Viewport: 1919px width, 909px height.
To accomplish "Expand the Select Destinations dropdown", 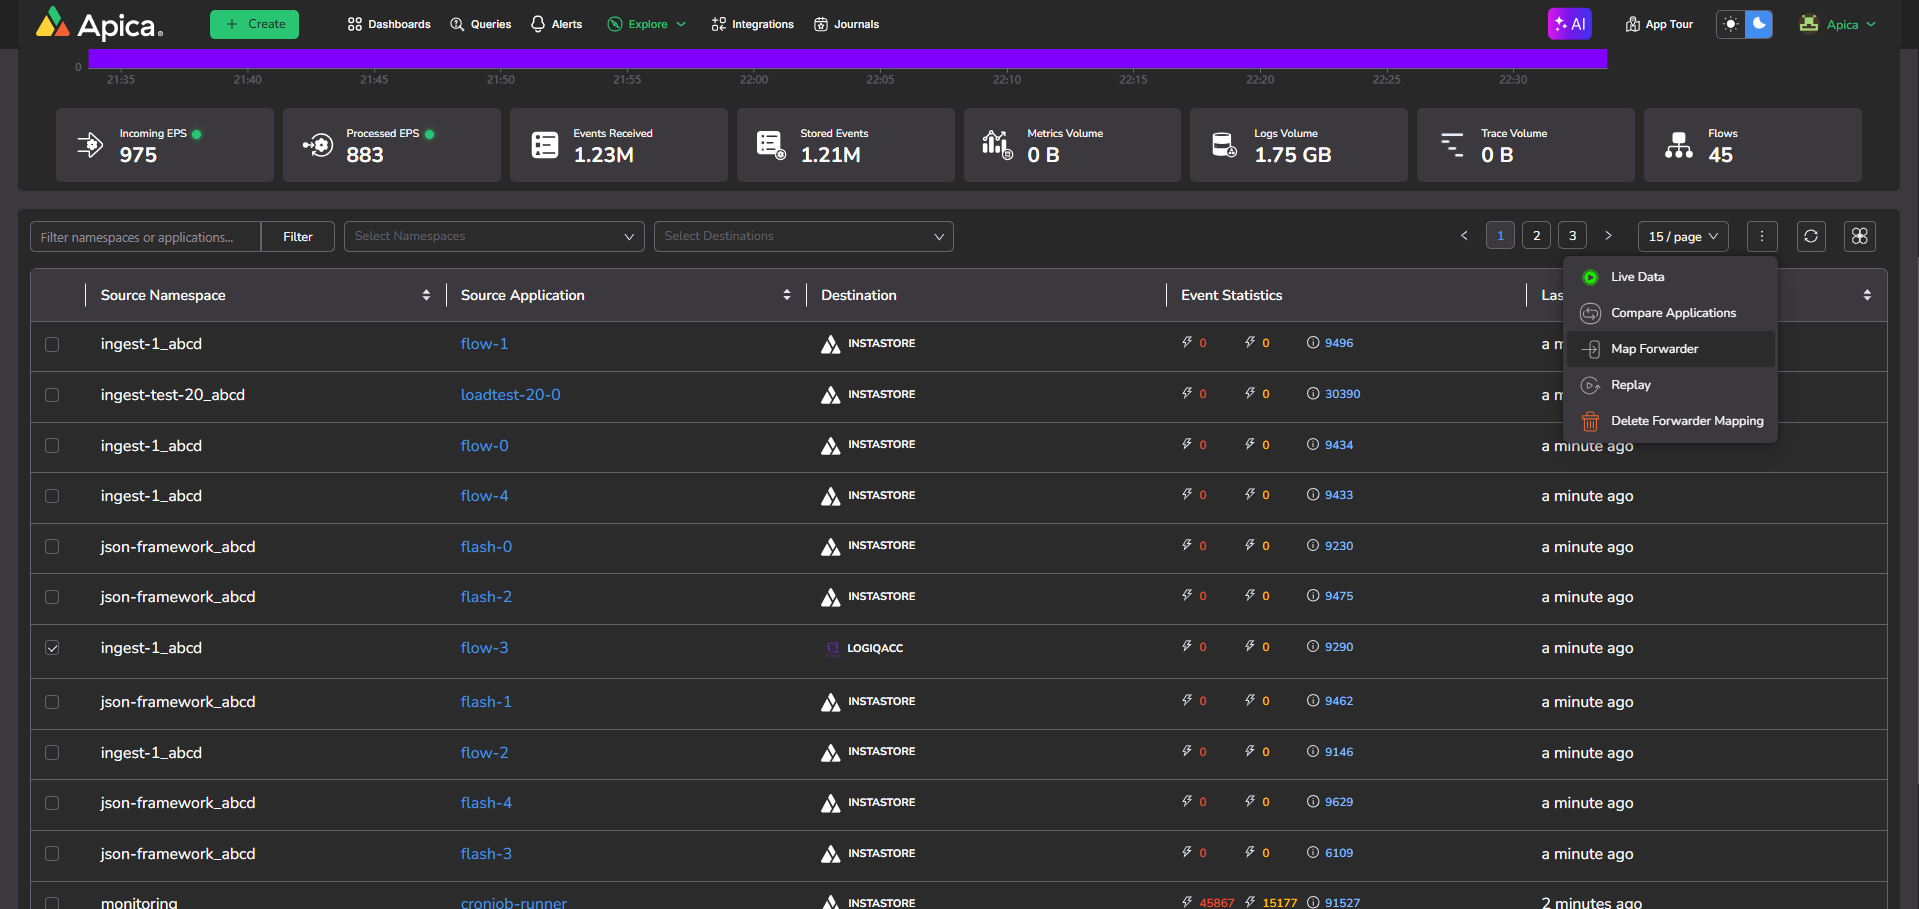I will (803, 236).
